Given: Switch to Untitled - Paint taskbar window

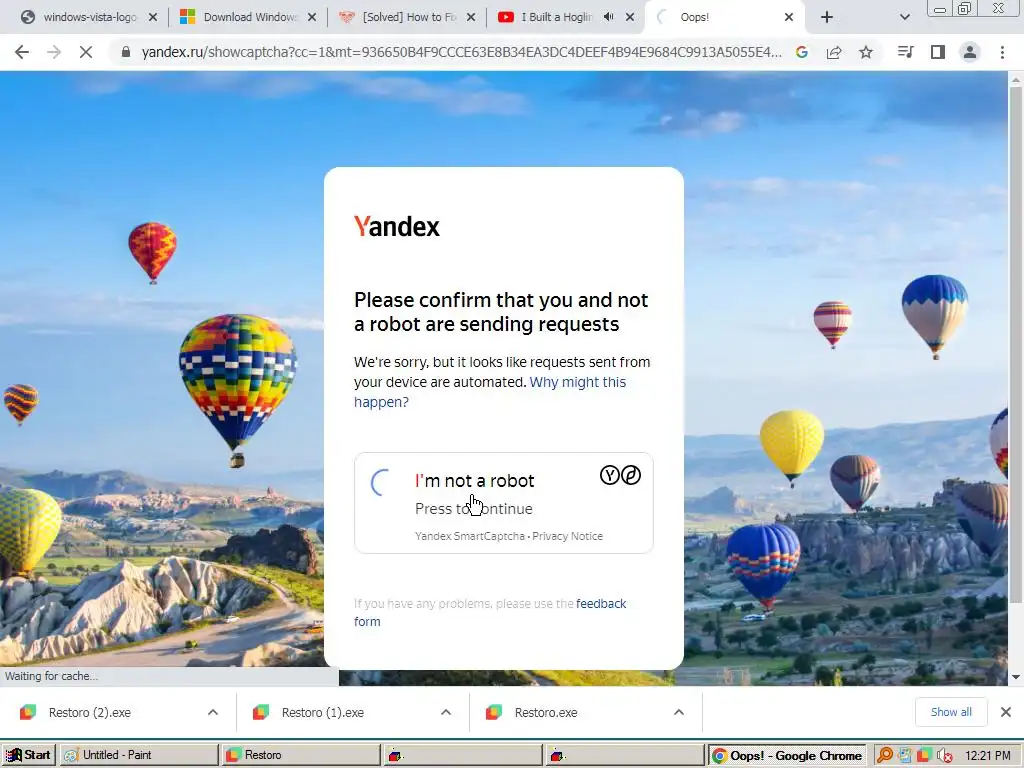Looking at the screenshot, I should pyautogui.click(x=139, y=755).
